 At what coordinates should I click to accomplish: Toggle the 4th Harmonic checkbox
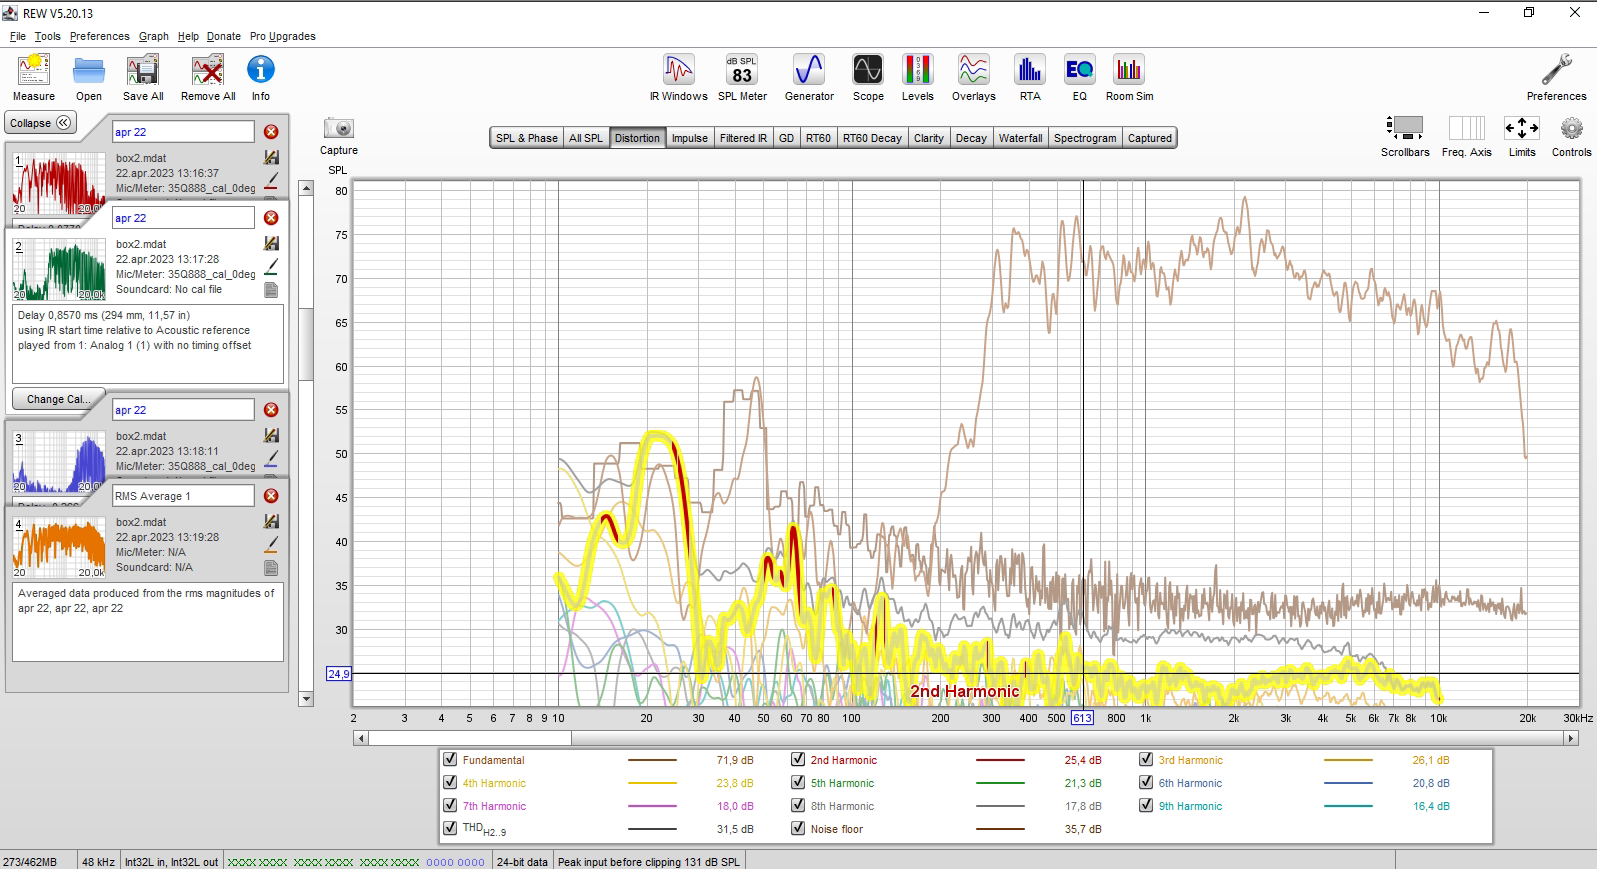[x=450, y=783]
